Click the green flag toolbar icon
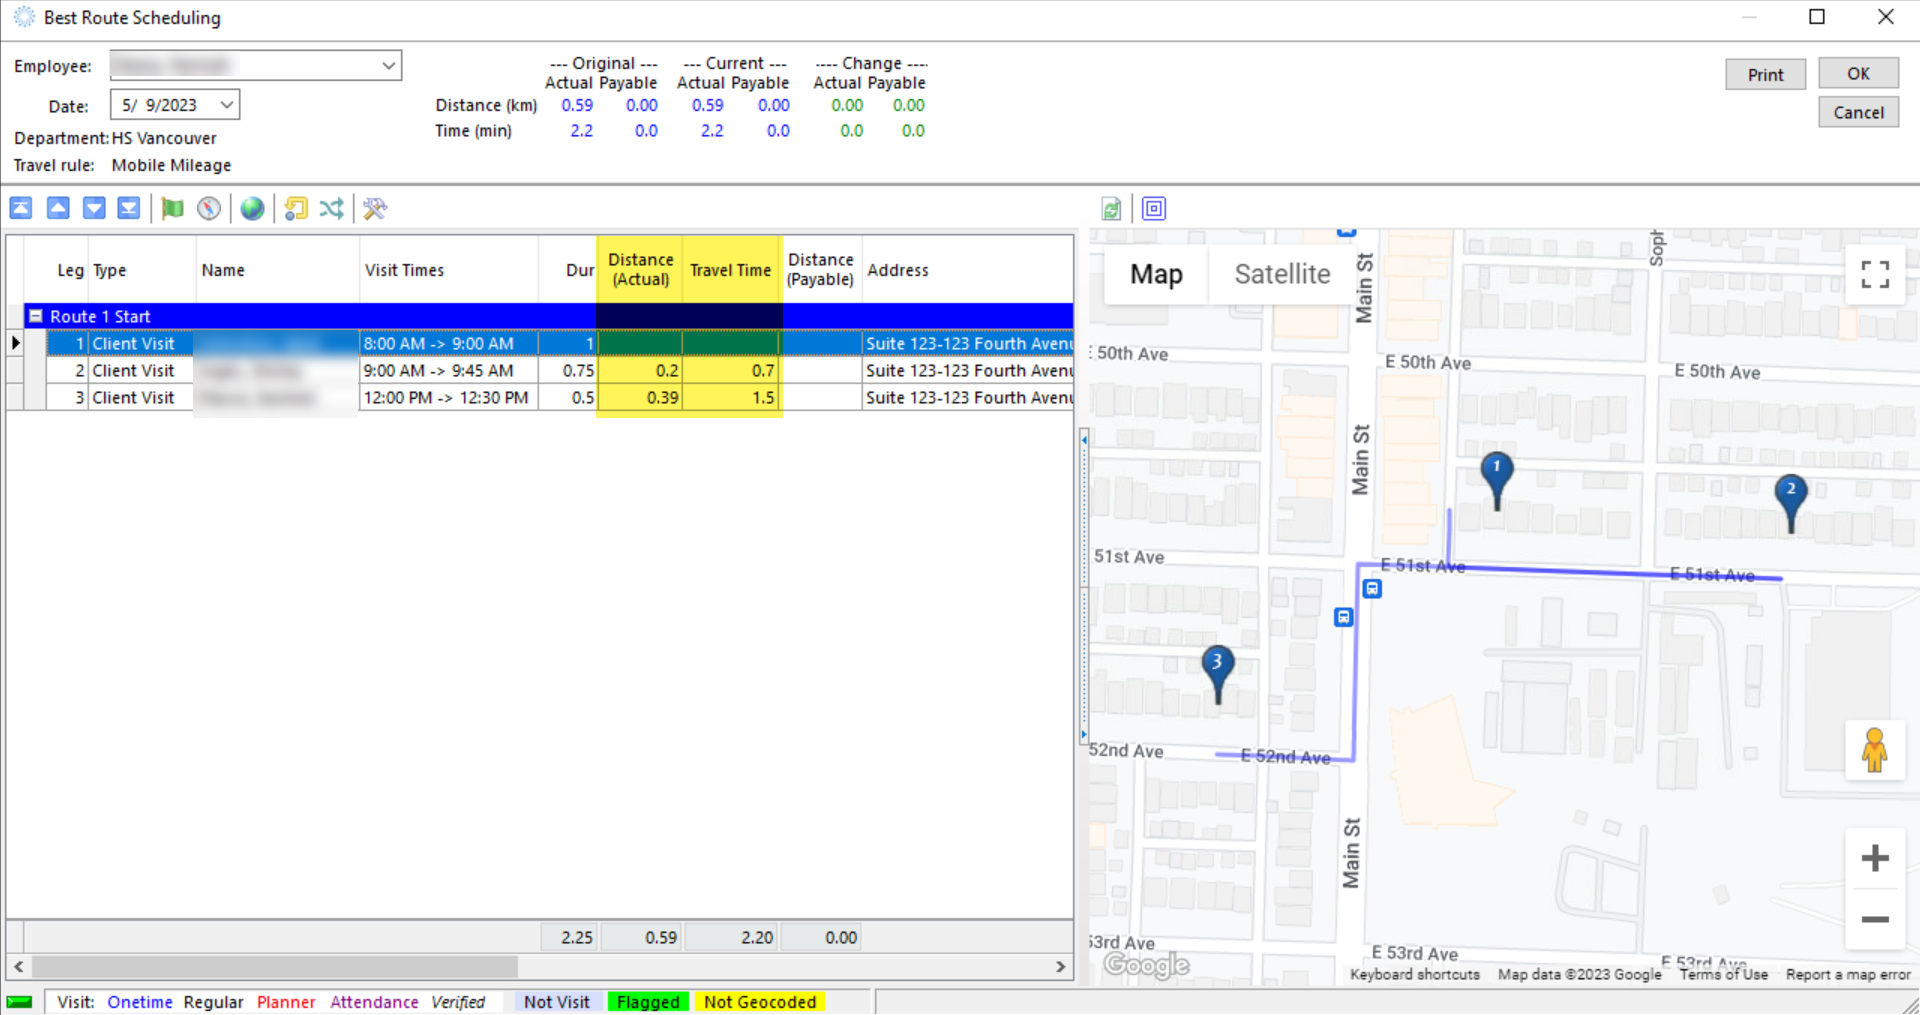The width and height of the screenshot is (1920, 1015). (x=171, y=208)
